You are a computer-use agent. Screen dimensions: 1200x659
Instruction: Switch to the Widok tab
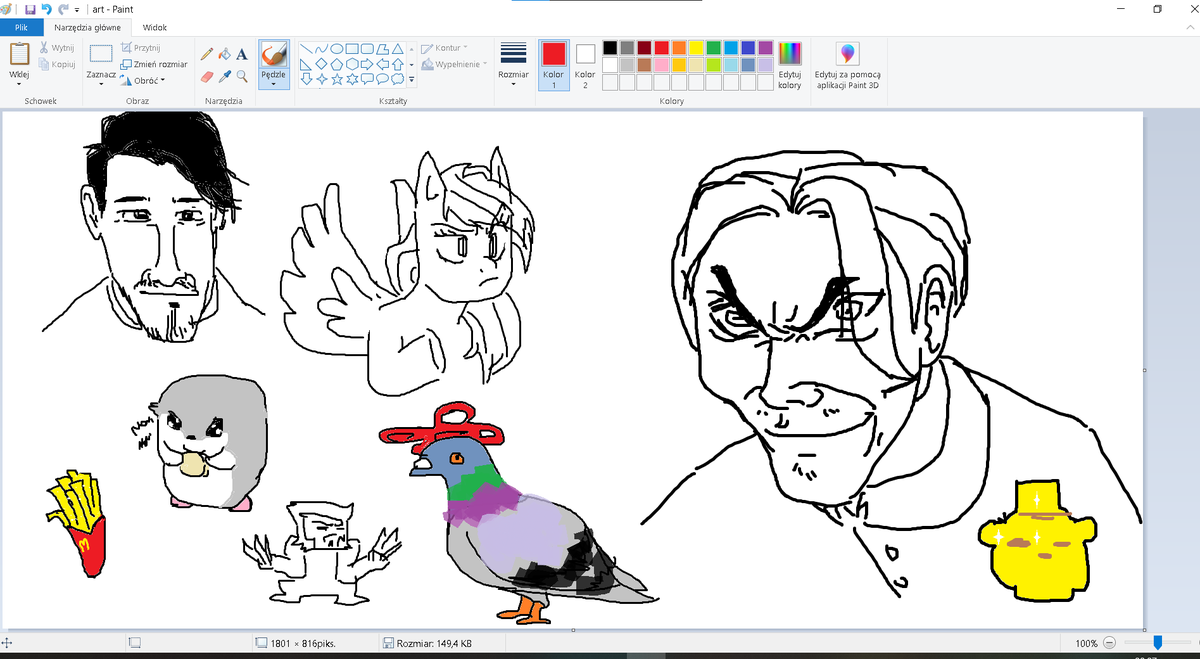click(x=155, y=28)
